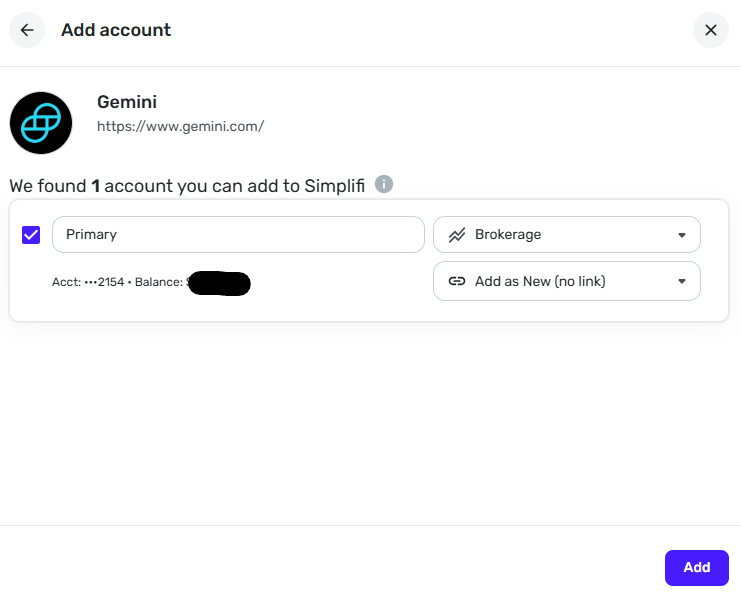This screenshot has height=604, width=741.
Task: Click the bullet separator before Balance
Action: (130, 283)
